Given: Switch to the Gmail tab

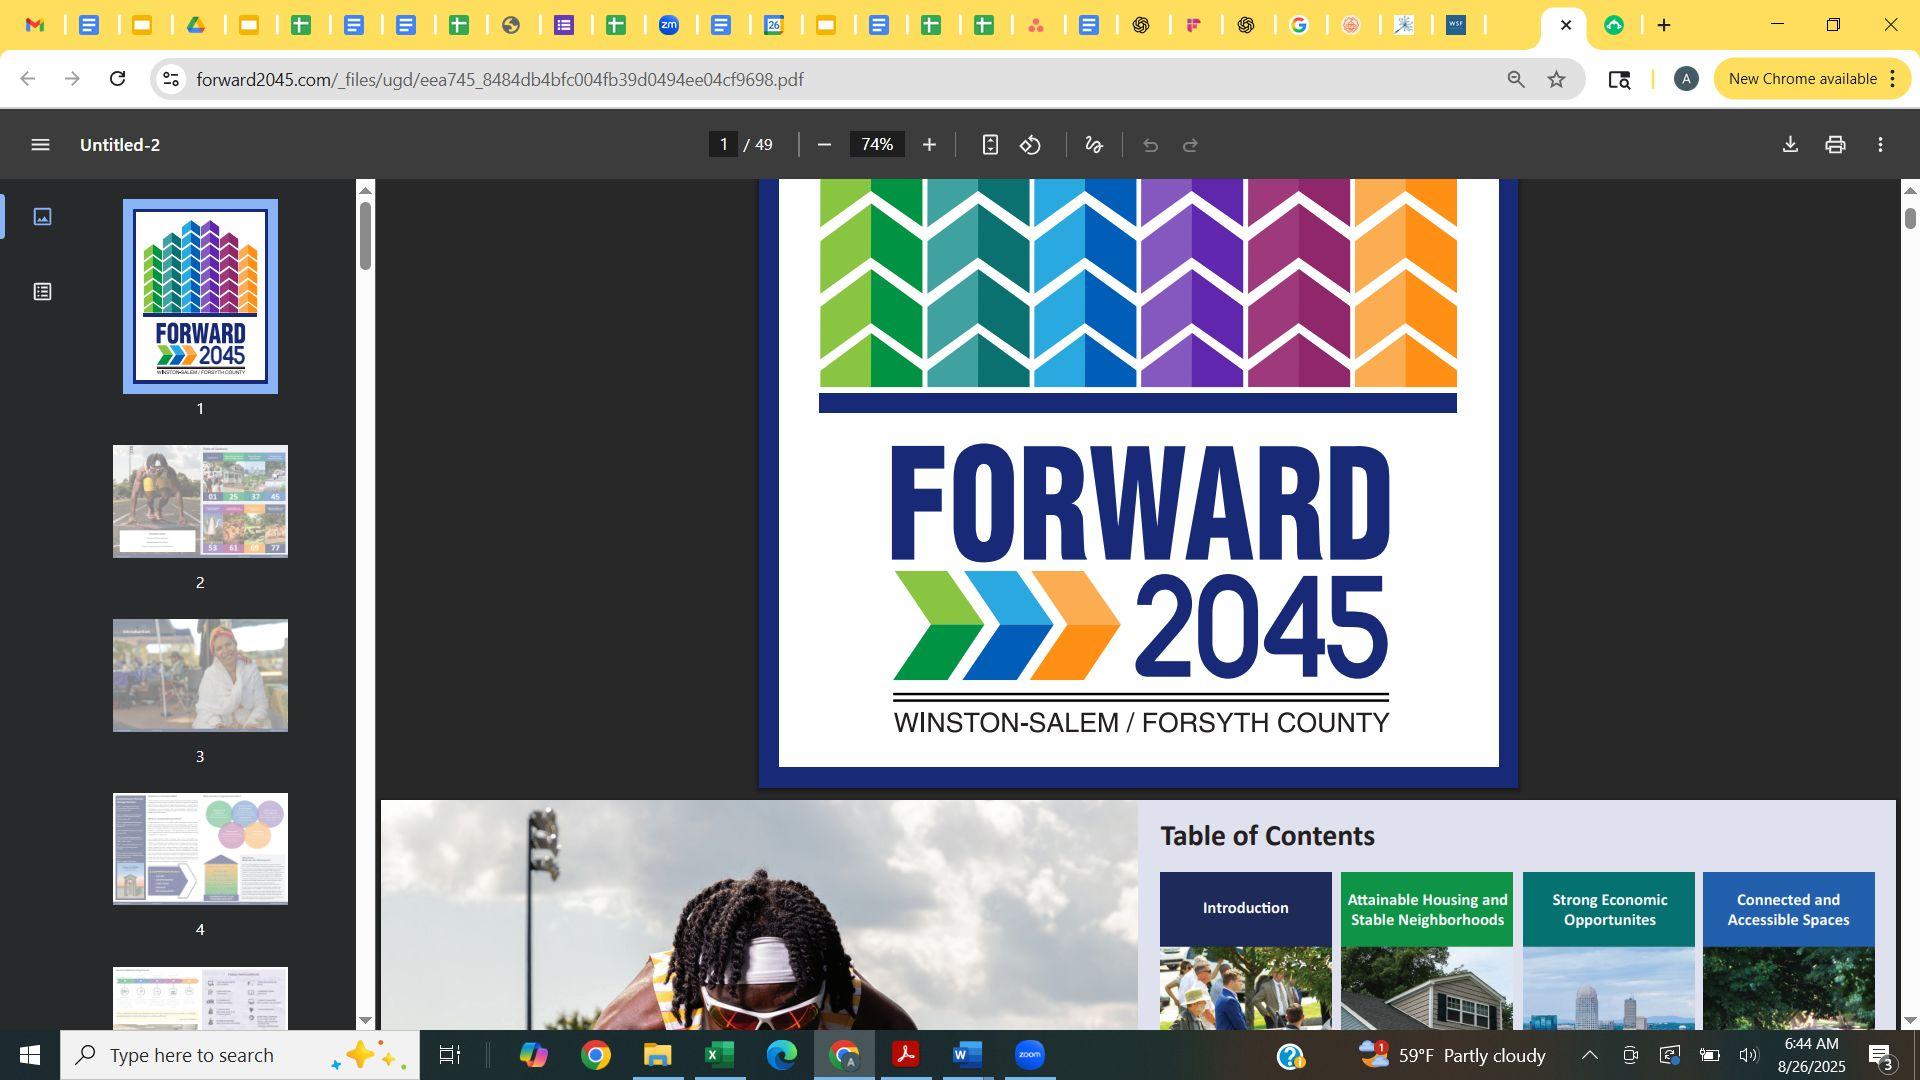Looking at the screenshot, I should coord(35,25).
